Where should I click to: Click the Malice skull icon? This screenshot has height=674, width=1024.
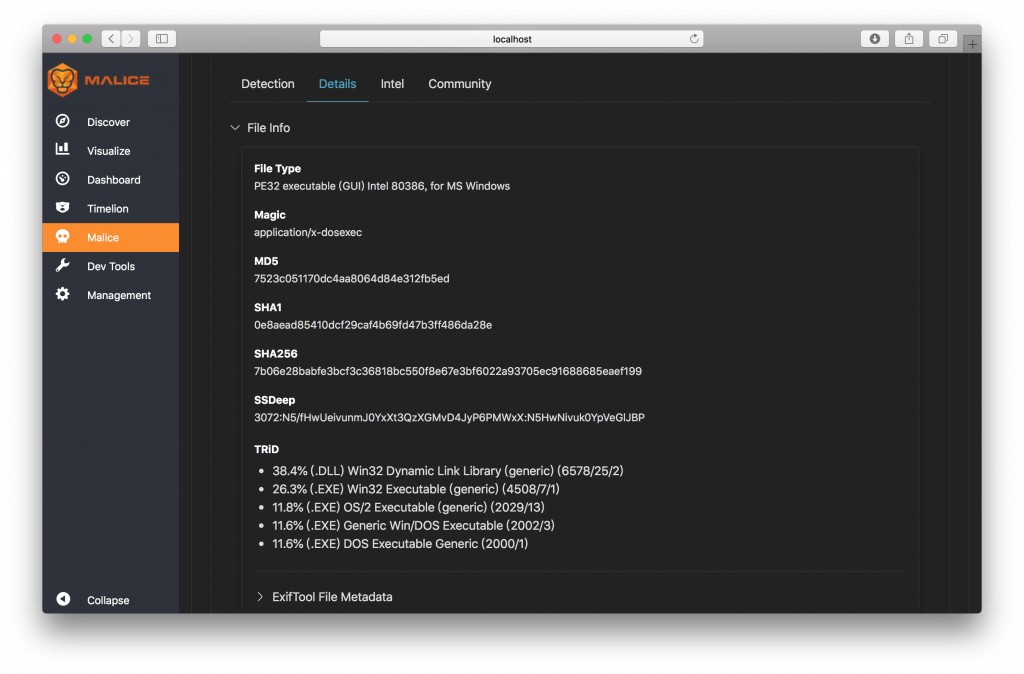click(63, 236)
